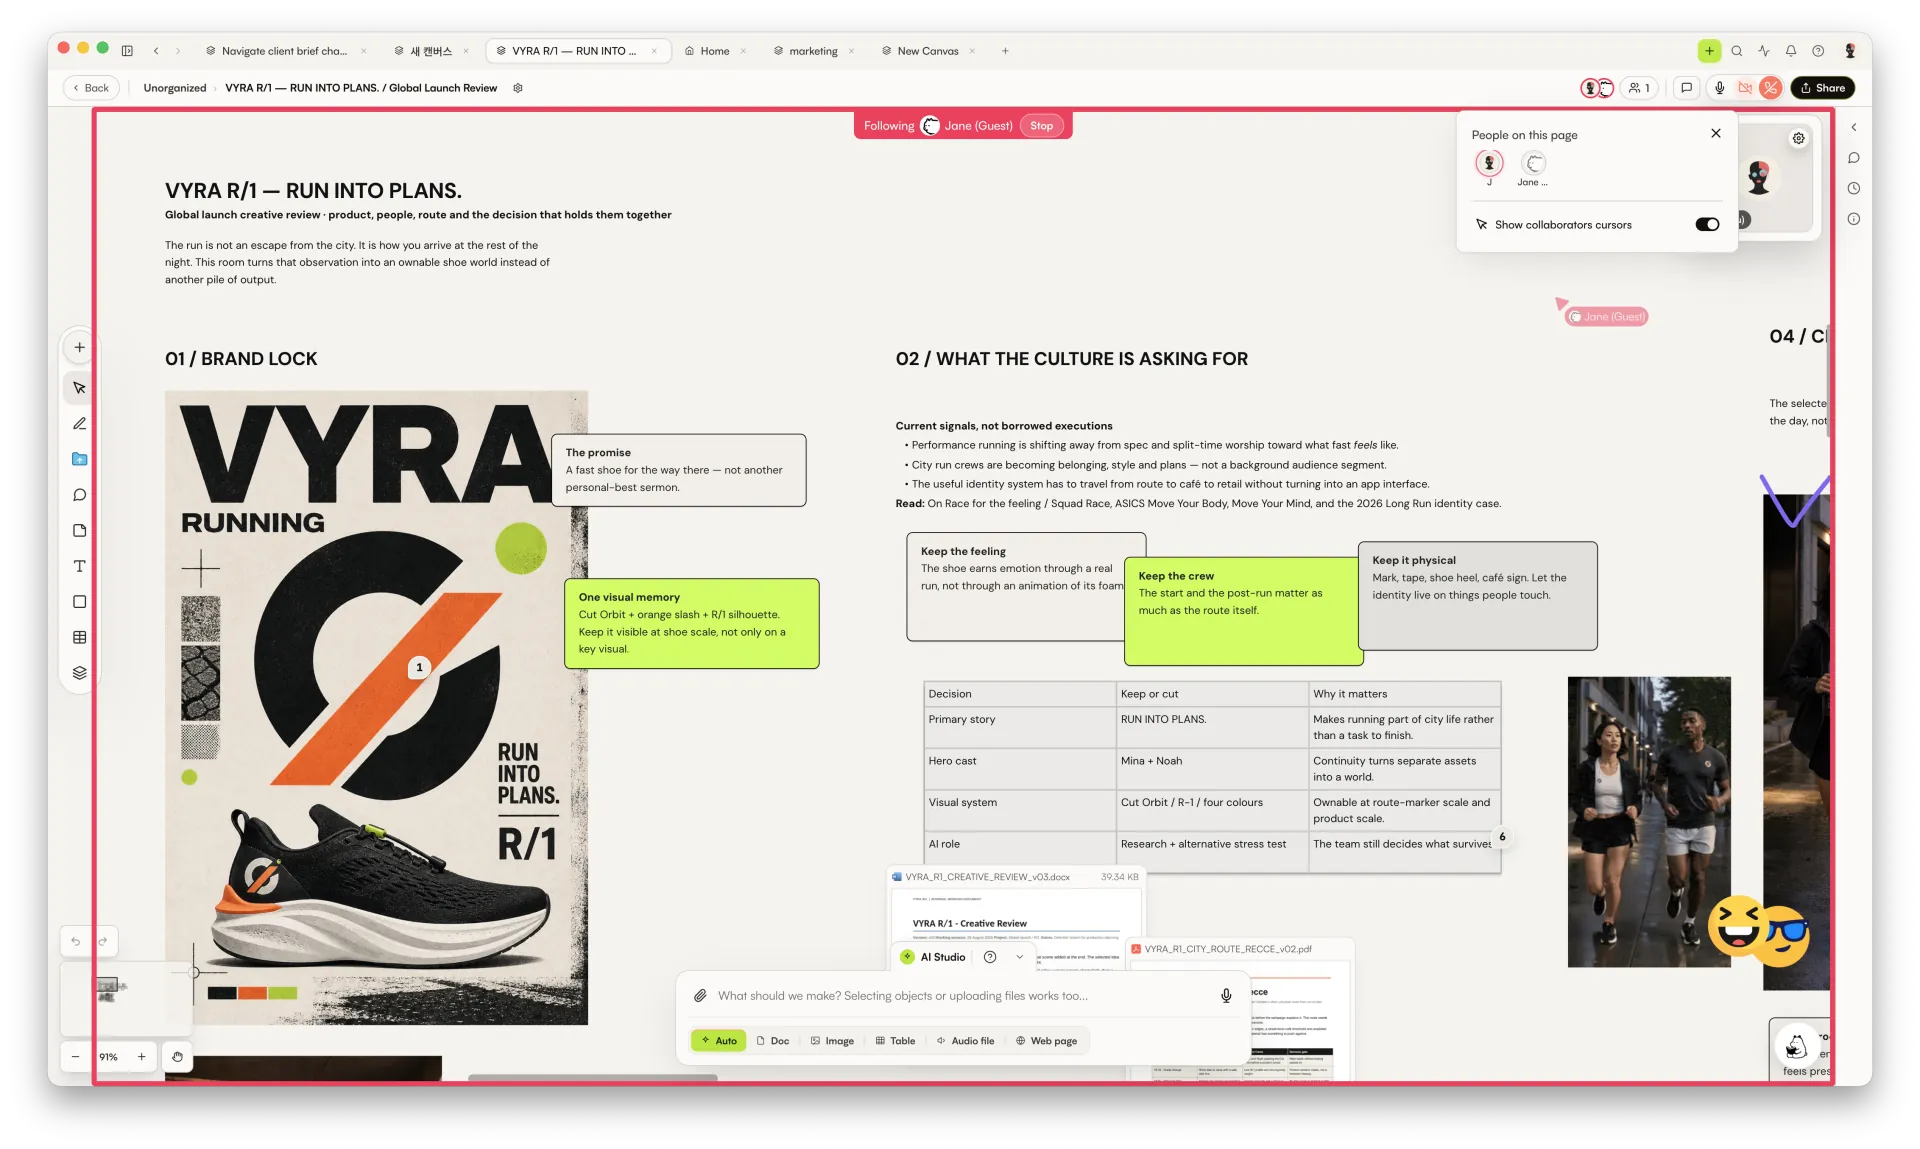
Task: Select the Table generation mode
Action: (x=895, y=1041)
